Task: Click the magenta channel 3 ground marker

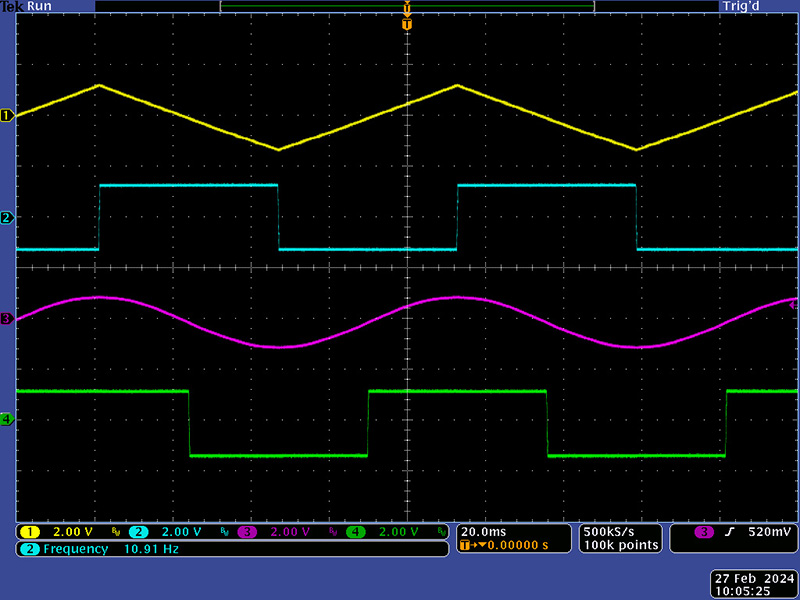Action: click(6, 319)
